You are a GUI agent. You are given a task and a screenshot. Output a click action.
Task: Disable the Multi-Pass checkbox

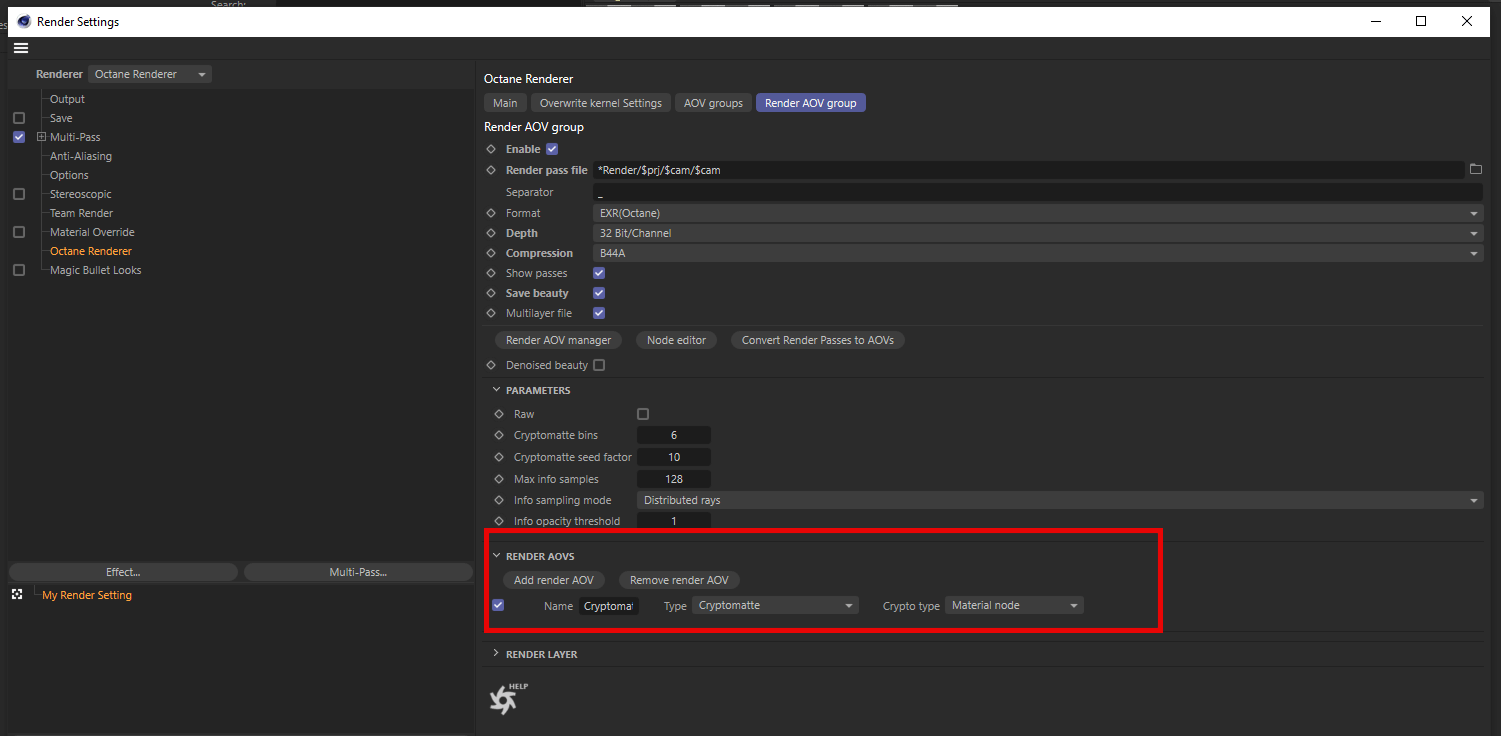pyautogui.click(x=19, y=137)
